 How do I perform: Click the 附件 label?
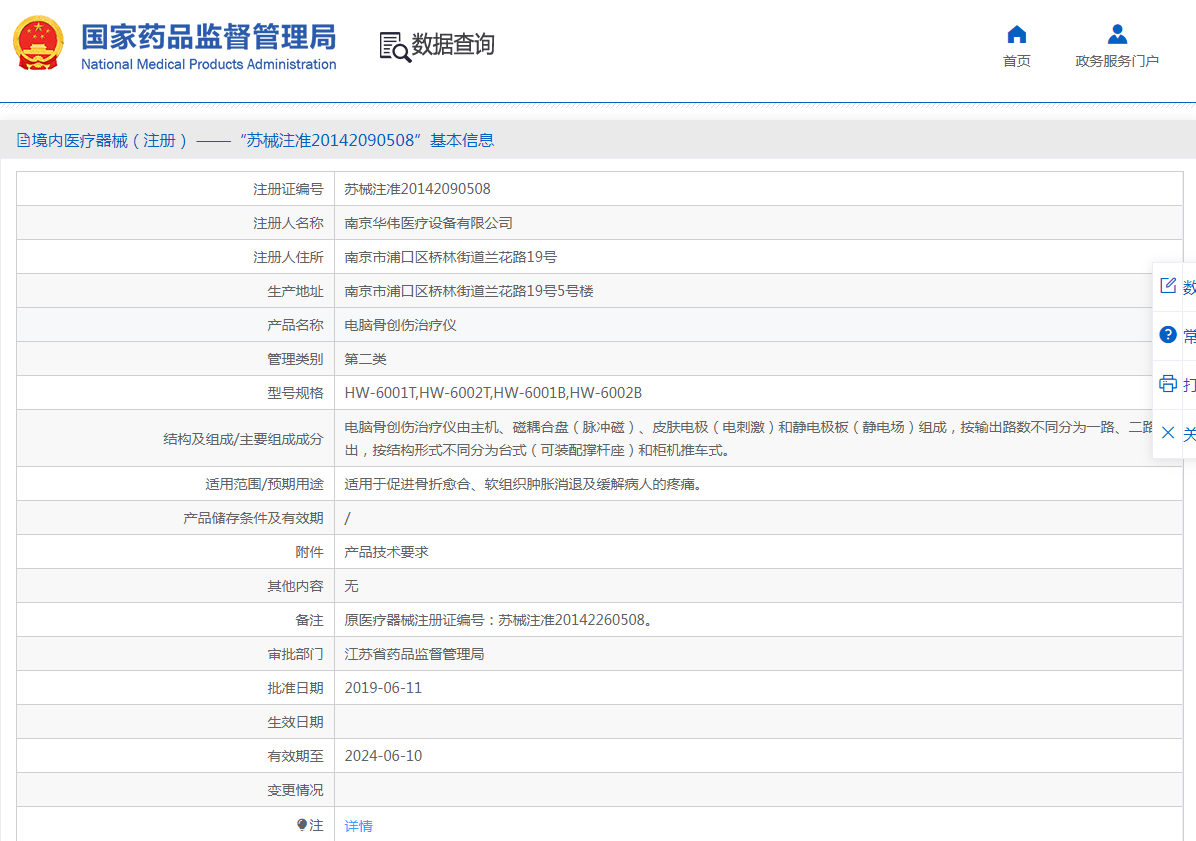tap(309, 552)
